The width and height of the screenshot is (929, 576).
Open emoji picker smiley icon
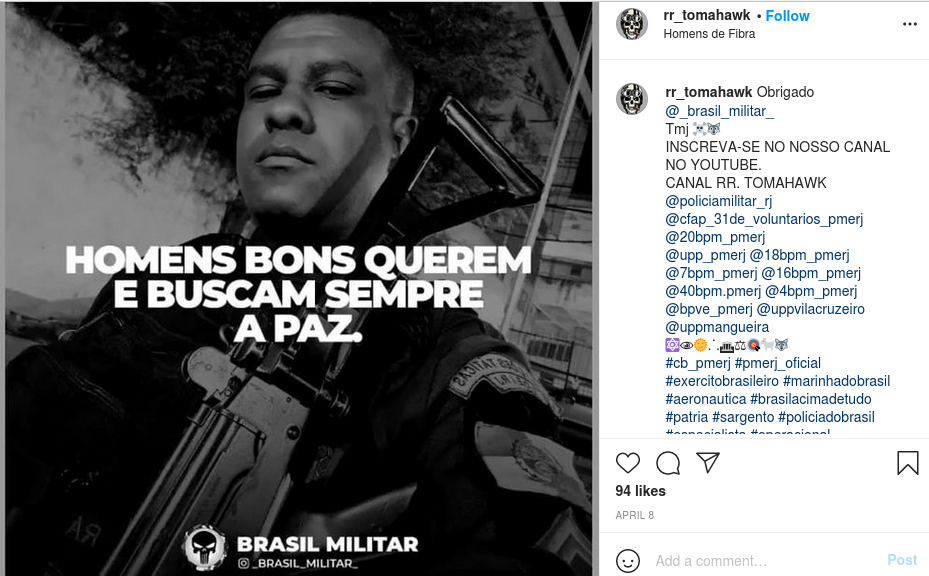point(627,561)
